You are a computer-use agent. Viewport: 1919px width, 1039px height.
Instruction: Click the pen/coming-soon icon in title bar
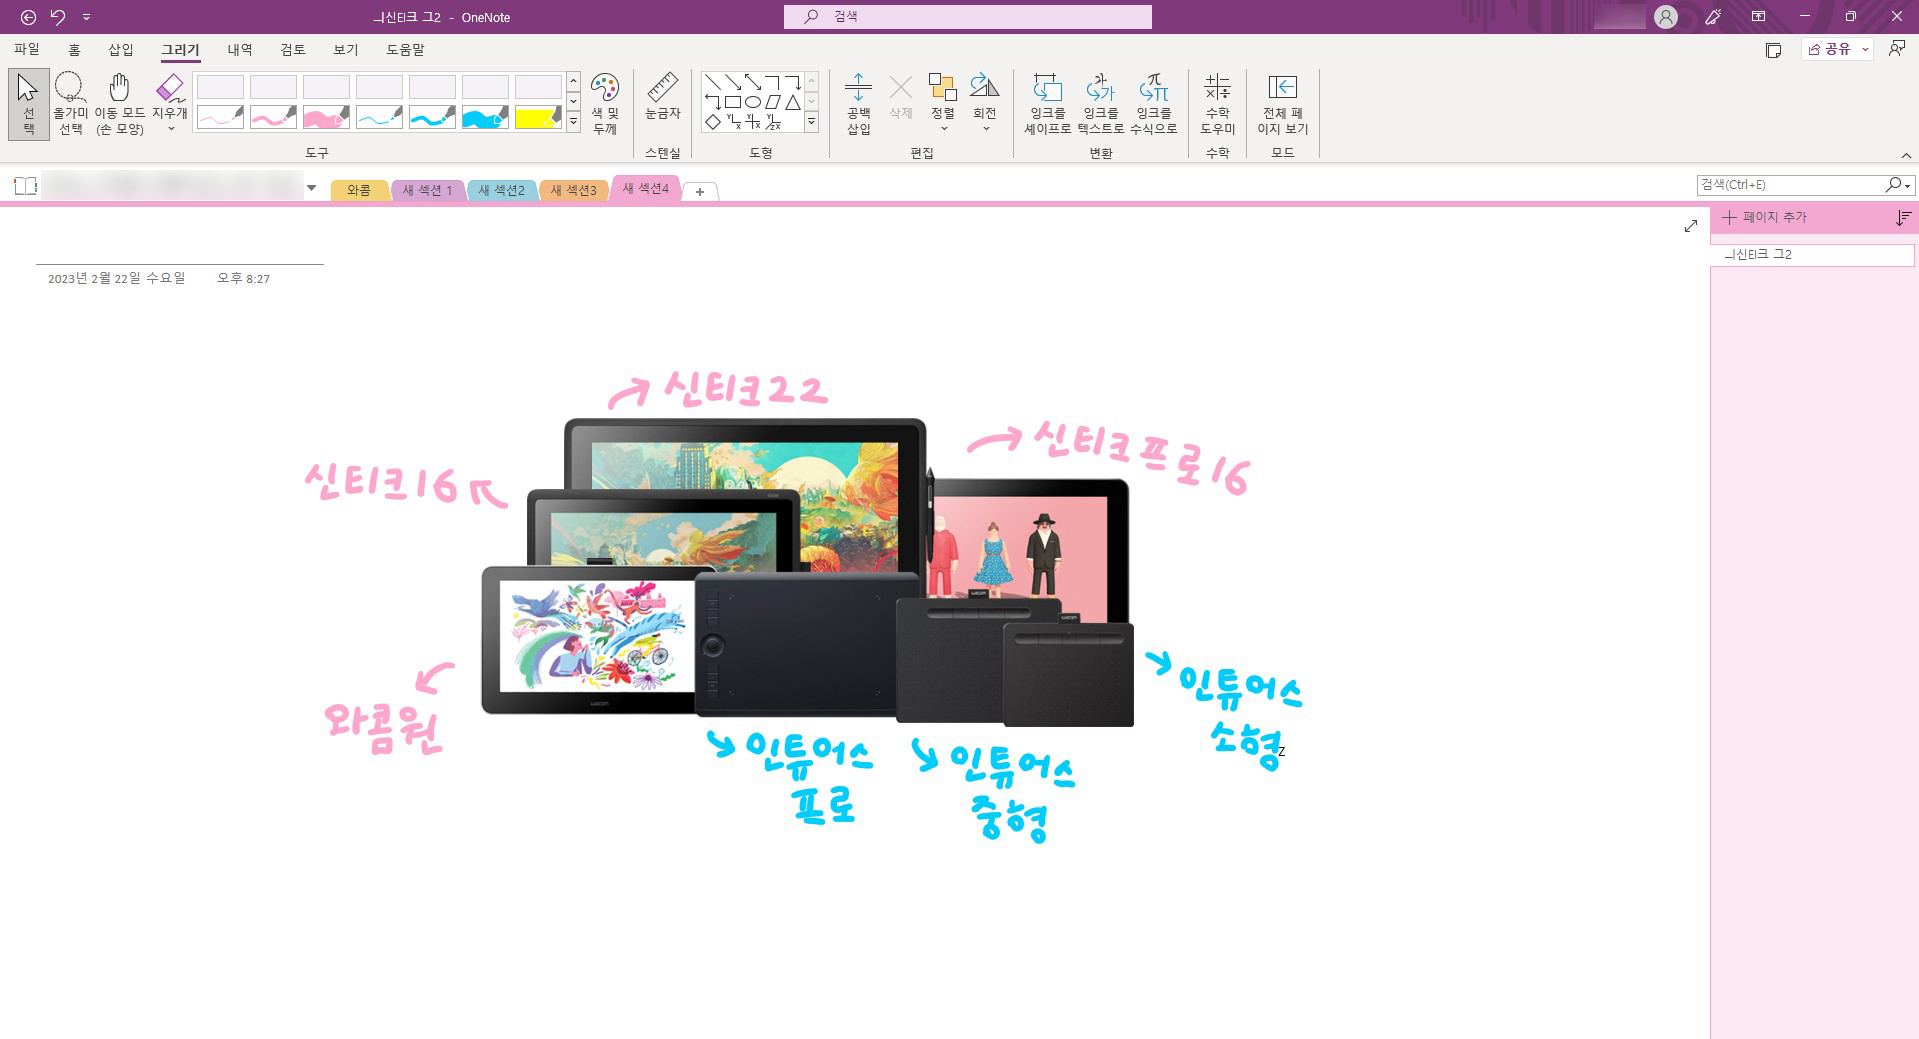click(1713, 17)
